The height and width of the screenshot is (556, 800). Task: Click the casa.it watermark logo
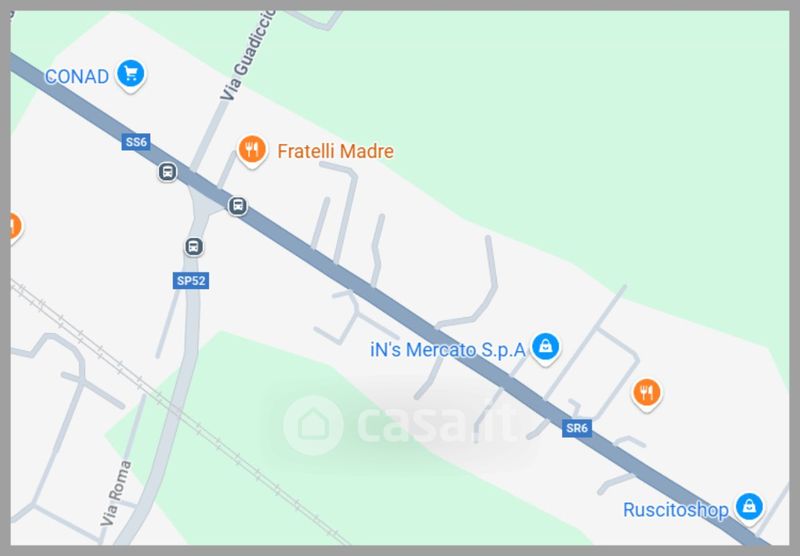[399, 425]
